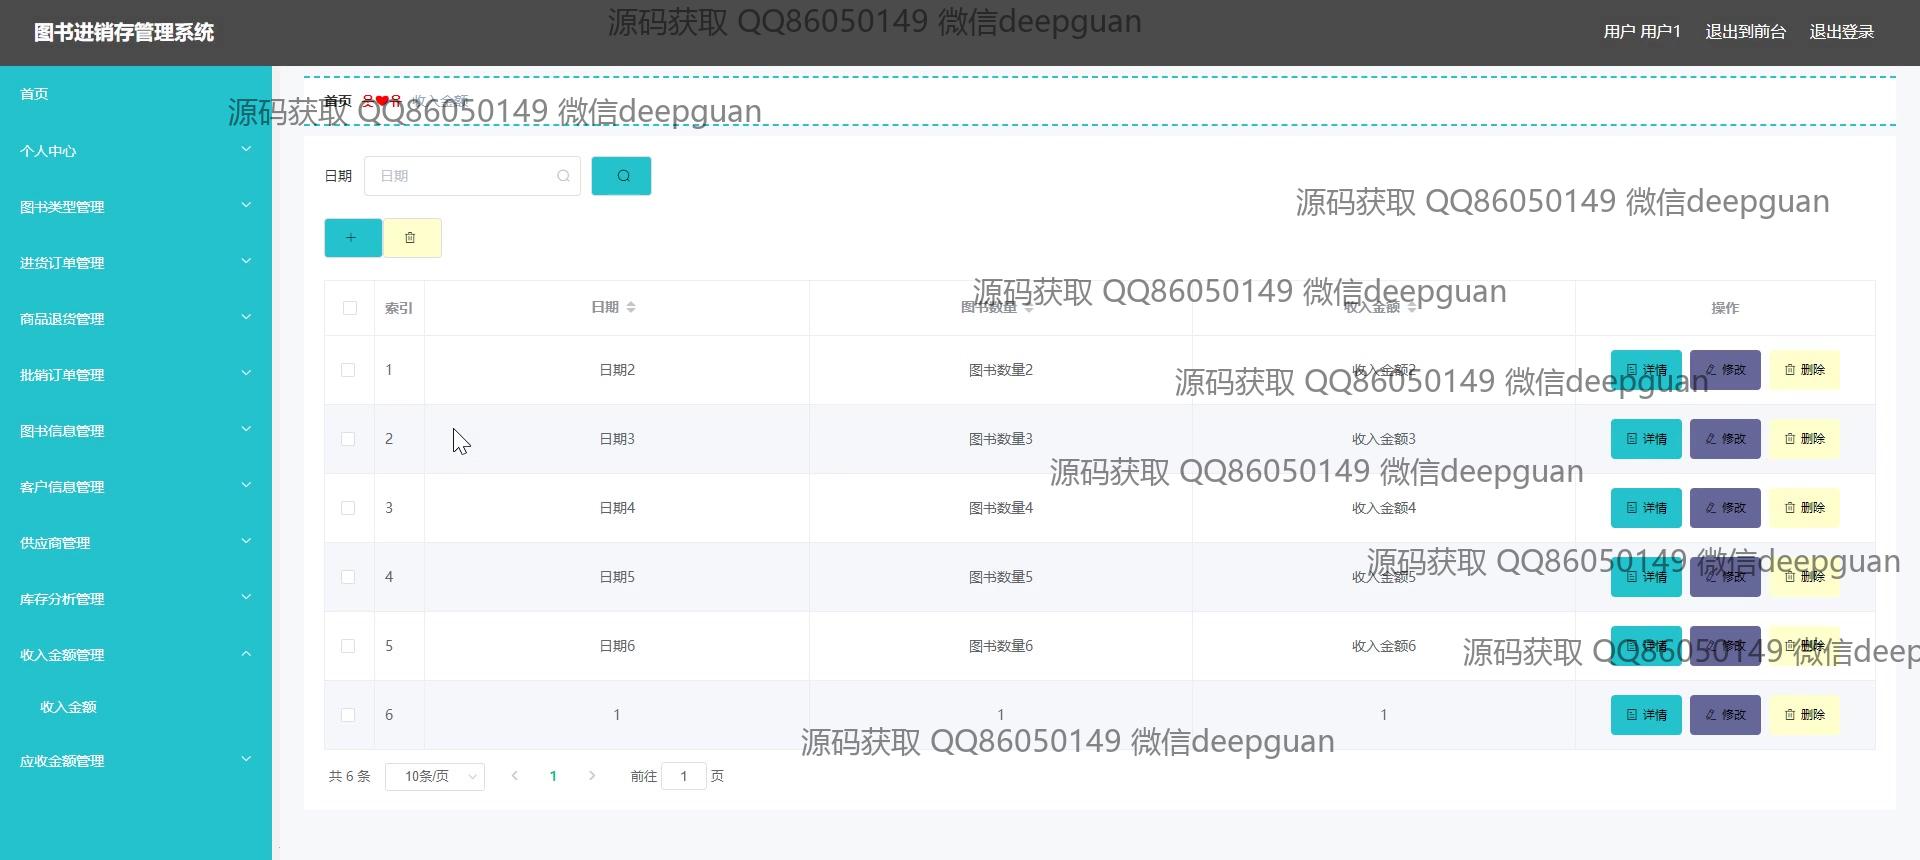Go to next page arrow in pagination
Screen dimensions: 1920x860
coord(592,776)
